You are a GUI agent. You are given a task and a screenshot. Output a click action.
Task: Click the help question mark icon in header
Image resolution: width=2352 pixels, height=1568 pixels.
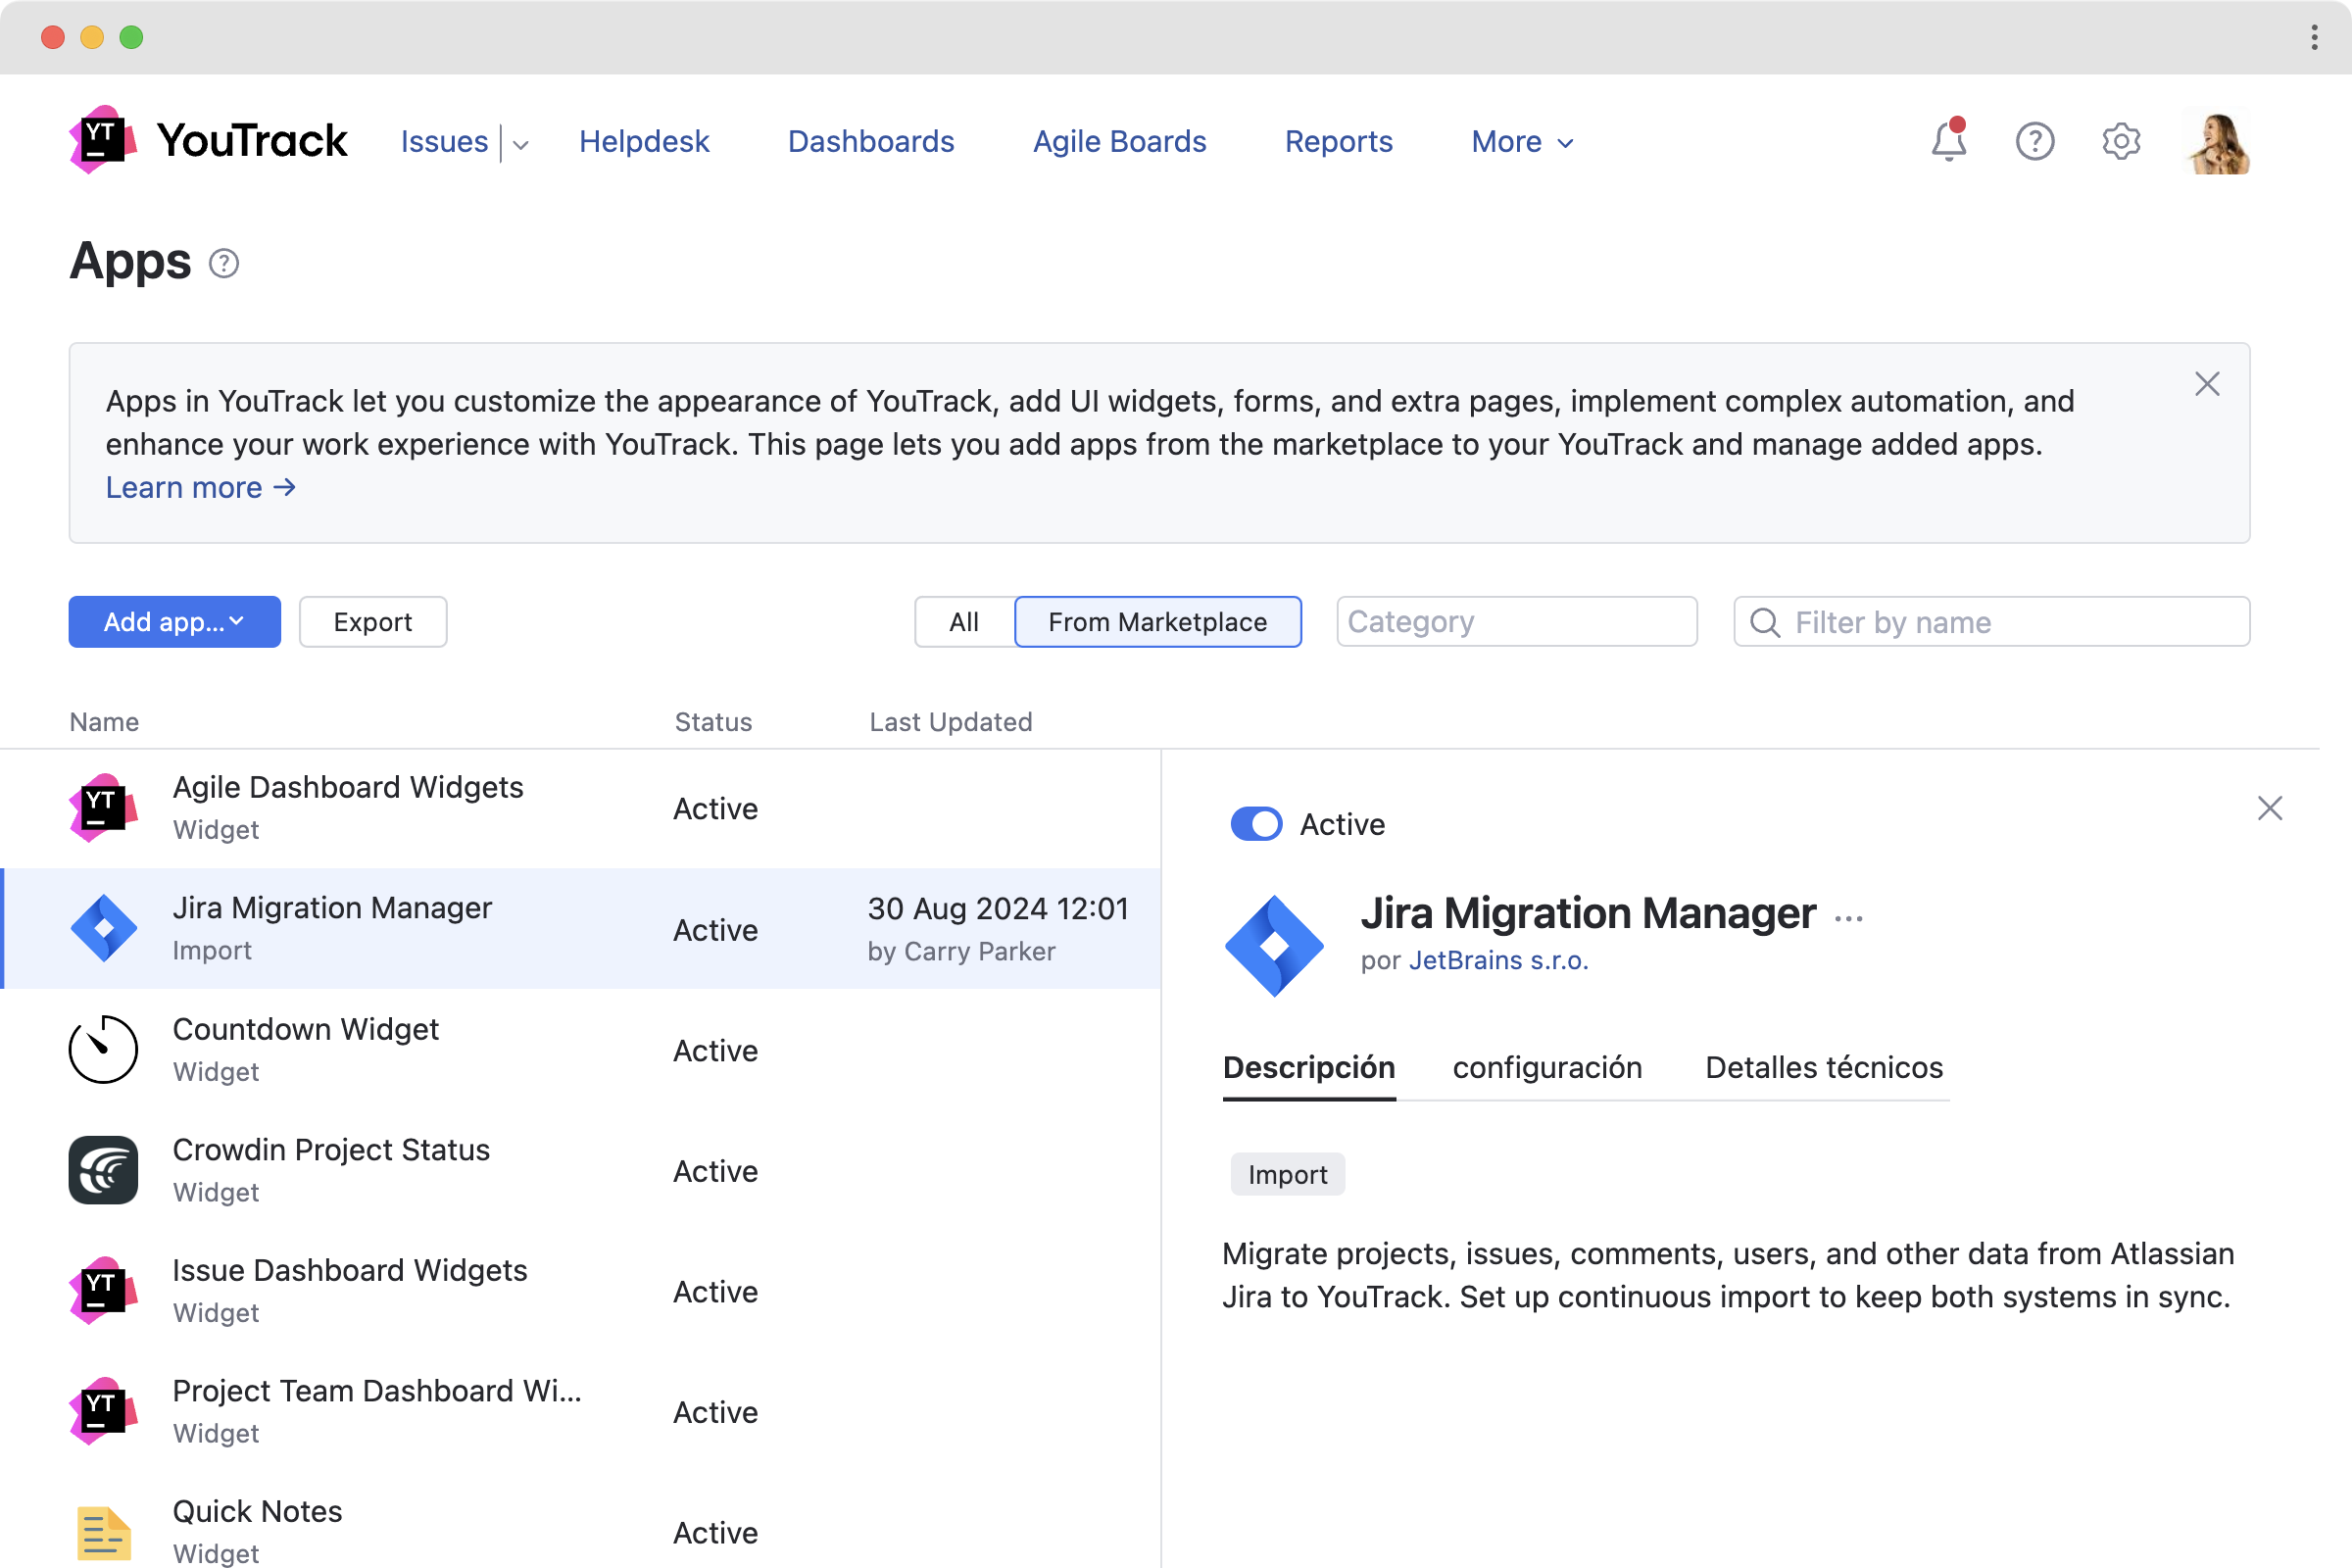[2034, 141]
